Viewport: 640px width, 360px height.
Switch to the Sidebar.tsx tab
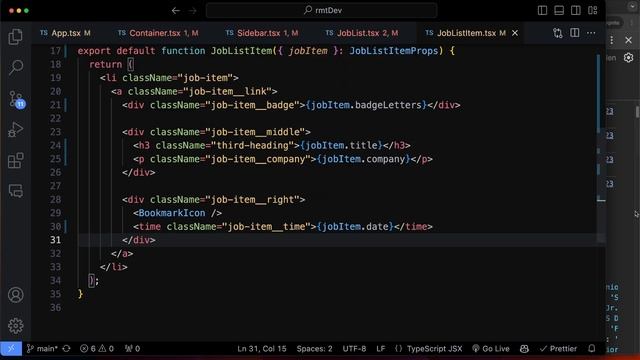[262, 33]
